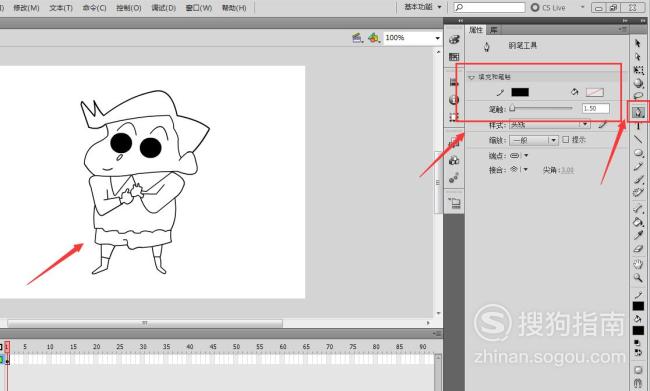Select the Hand tool

pos(638,264)
